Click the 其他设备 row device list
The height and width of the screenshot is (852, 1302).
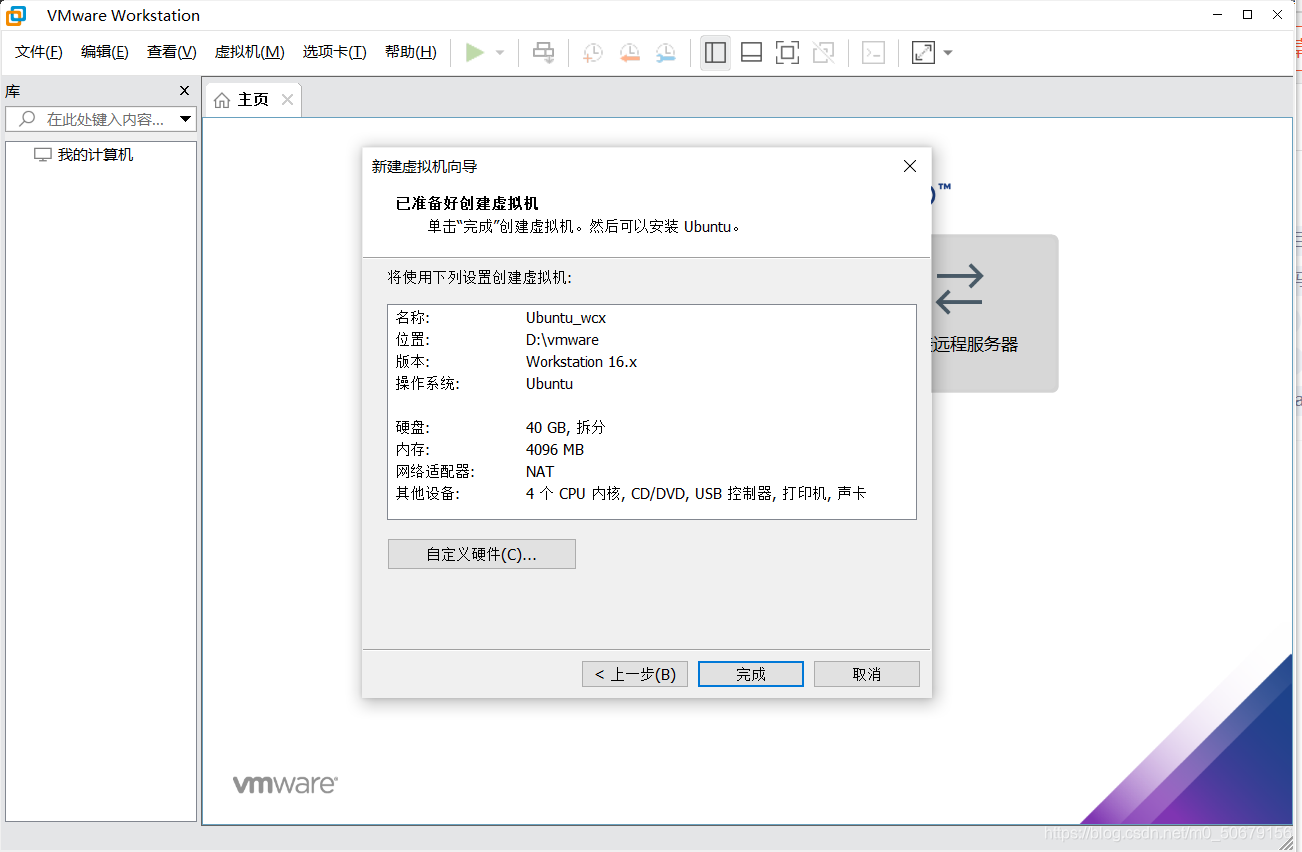(696, 494)
